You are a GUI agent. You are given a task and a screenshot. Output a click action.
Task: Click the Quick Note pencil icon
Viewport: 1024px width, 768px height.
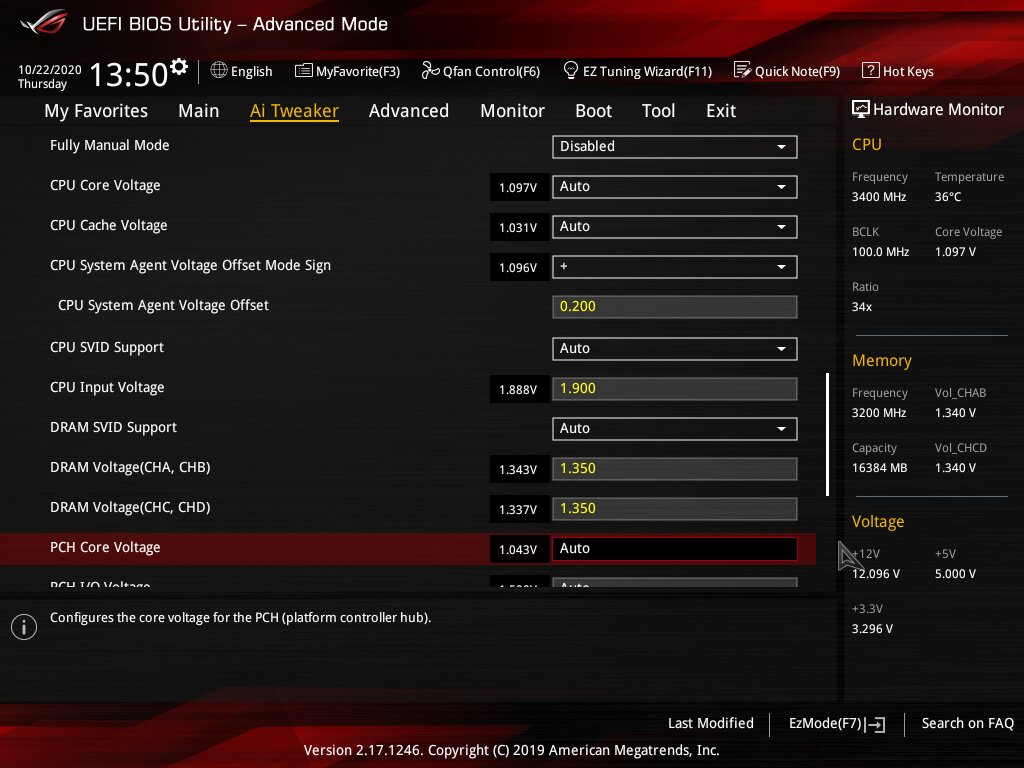743,70
